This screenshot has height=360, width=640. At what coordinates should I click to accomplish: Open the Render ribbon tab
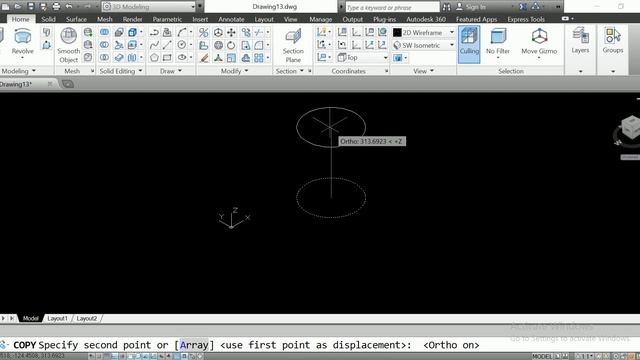[132, 19]
